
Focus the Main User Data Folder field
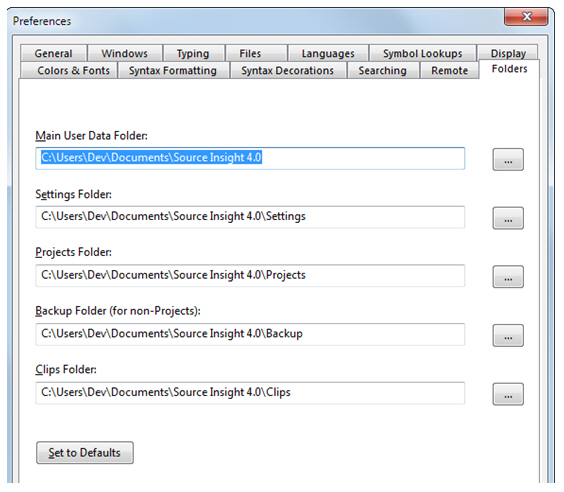pyautogui.click(x=250, y=158)
